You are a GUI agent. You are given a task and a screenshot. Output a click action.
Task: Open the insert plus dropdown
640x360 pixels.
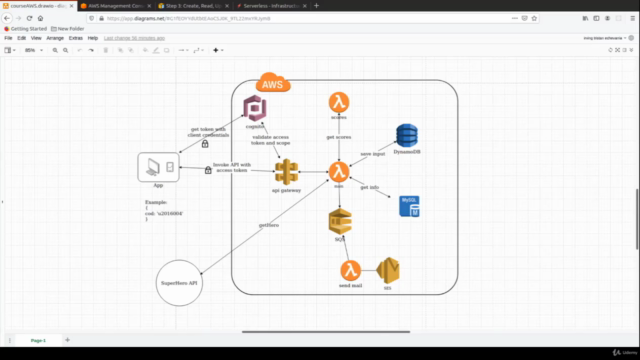[x=218, y=50]
